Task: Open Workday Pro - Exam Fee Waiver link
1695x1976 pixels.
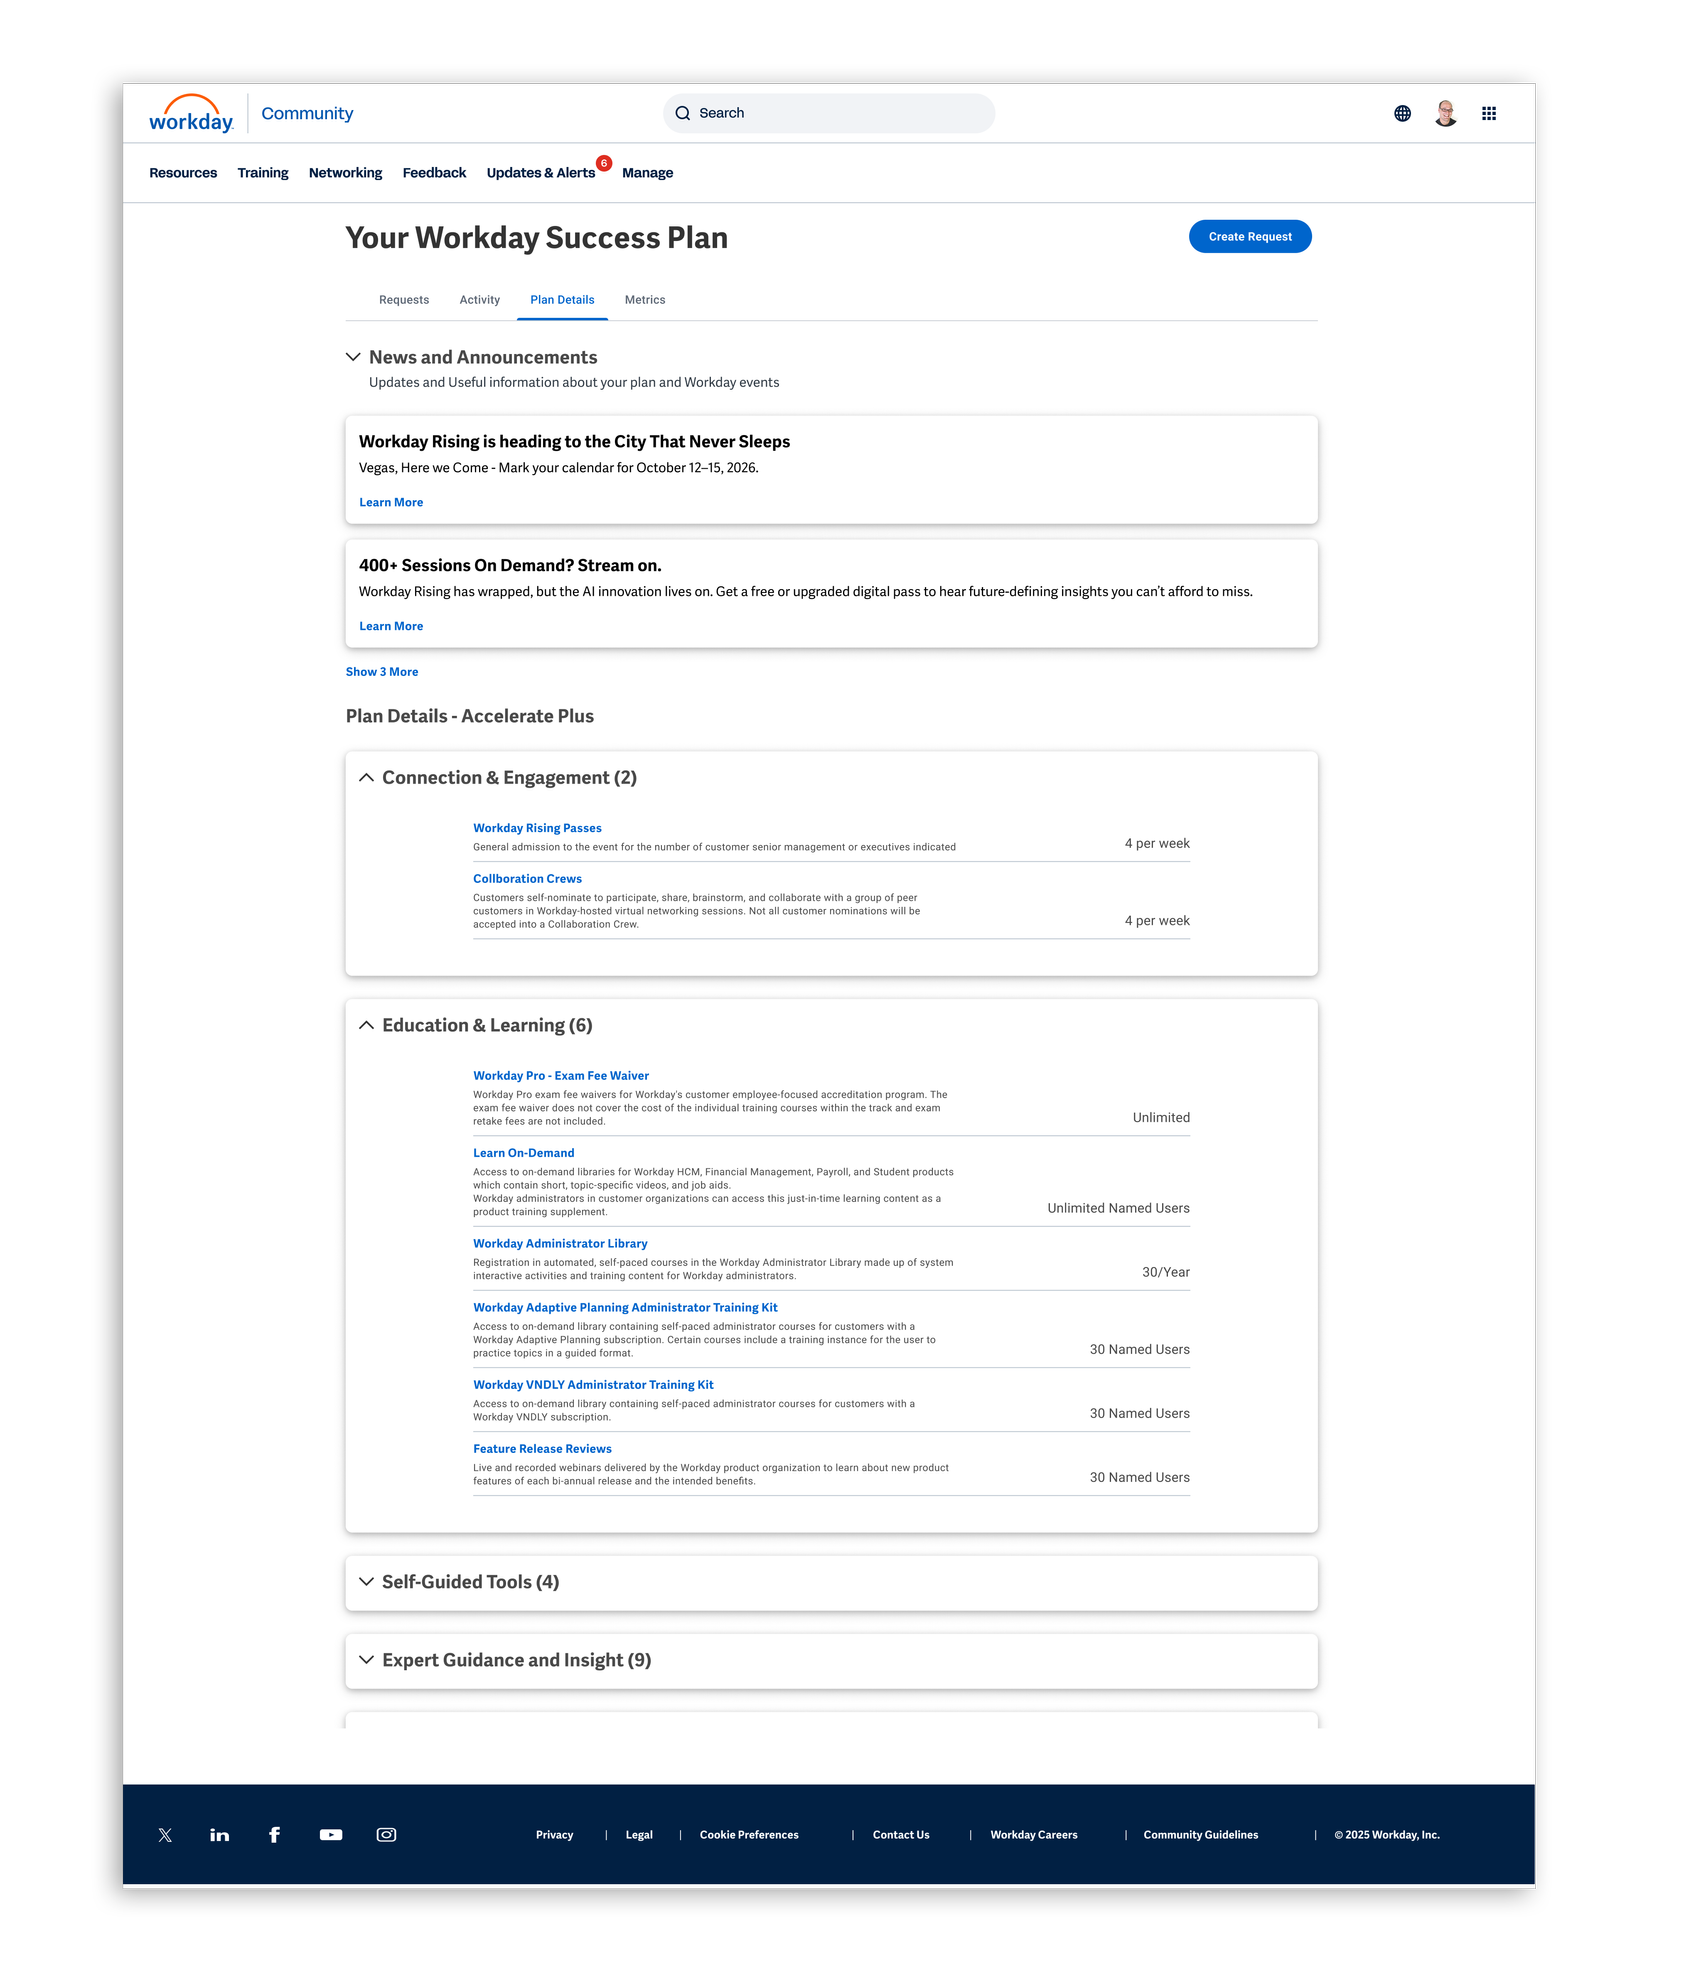Action: (561, 1076)
